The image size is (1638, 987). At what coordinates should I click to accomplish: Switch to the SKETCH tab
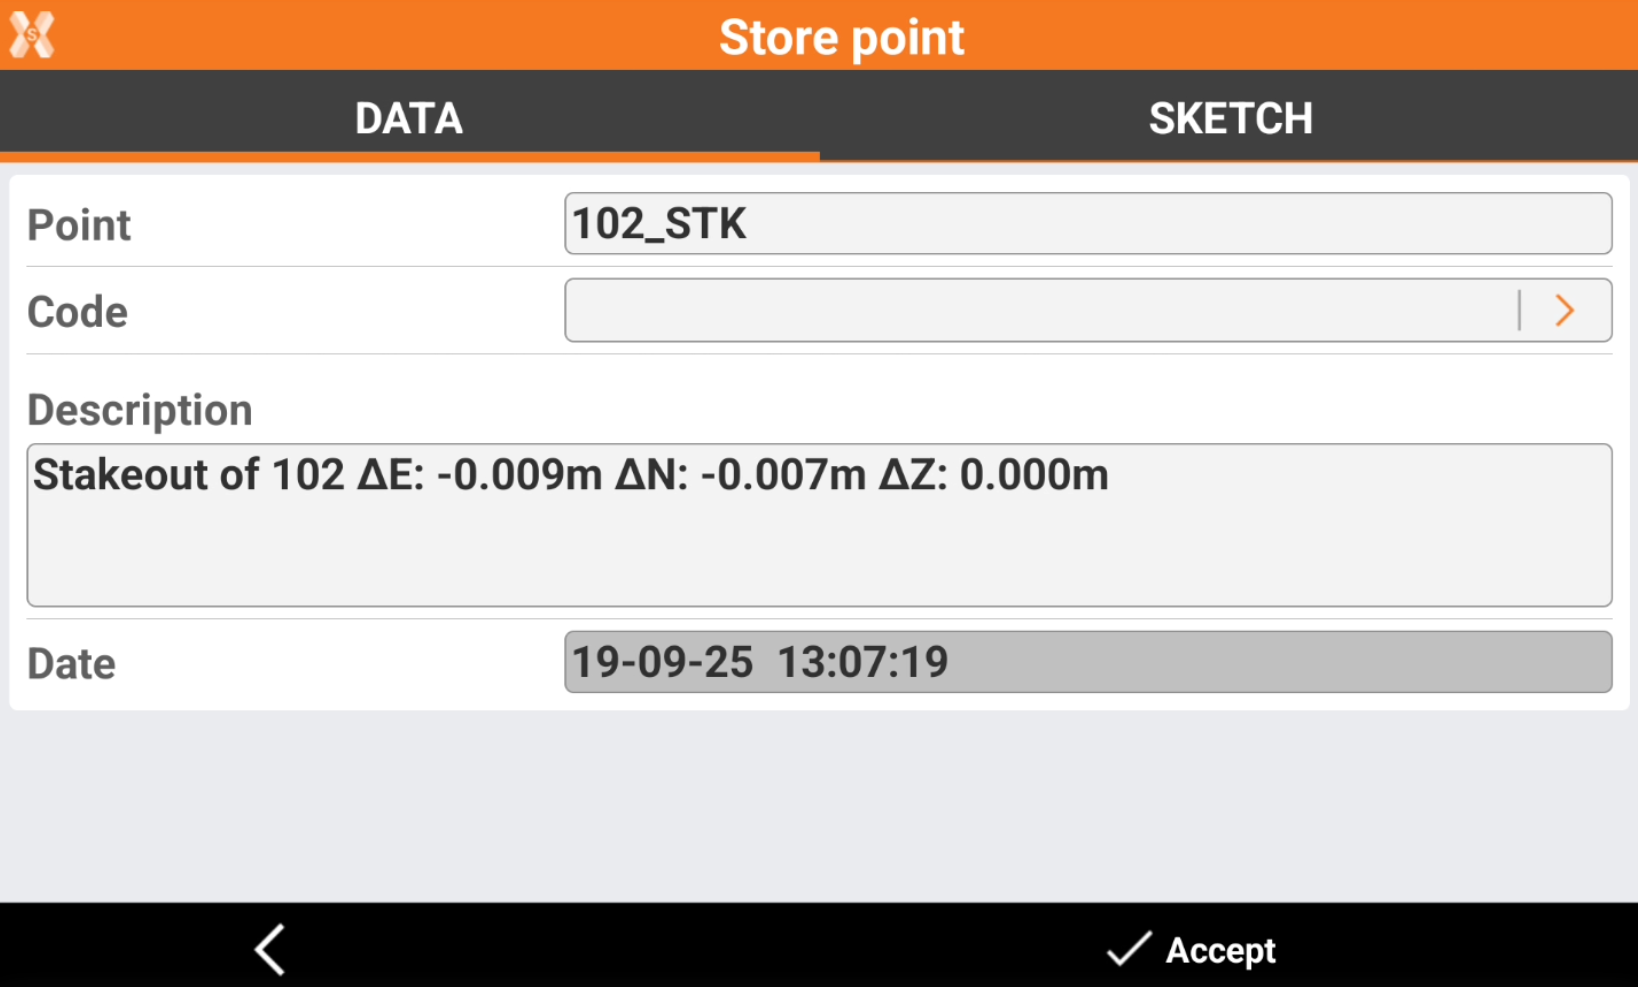tap(1229, 118)
